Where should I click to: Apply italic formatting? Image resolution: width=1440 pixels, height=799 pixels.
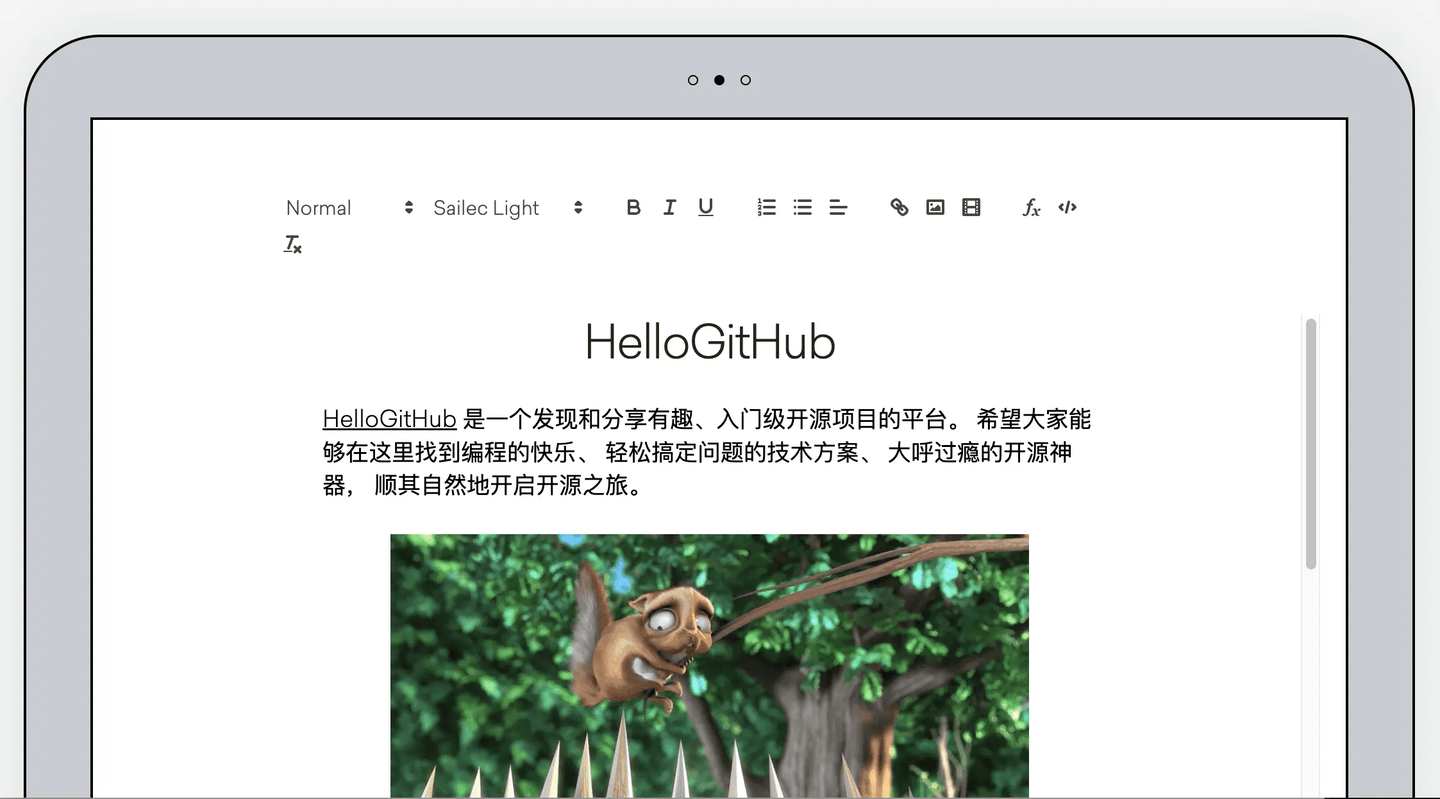pos(669,207)
